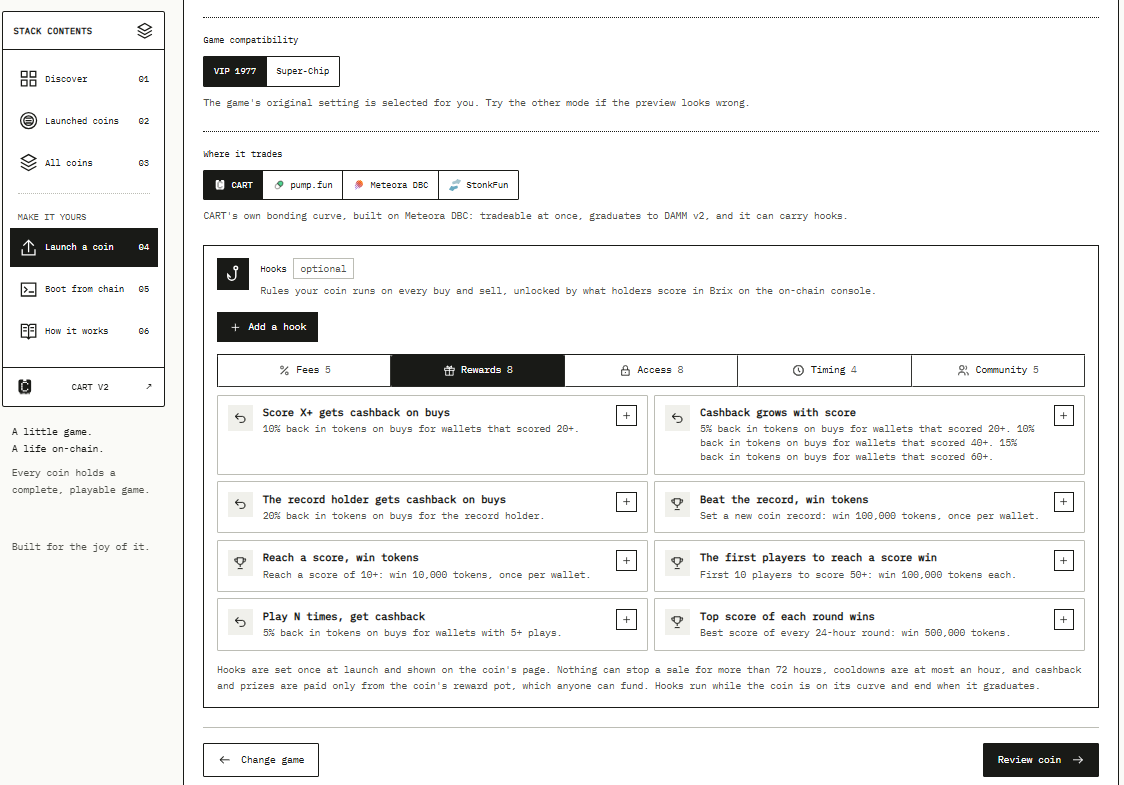Viewport: 1124px width, 785px height.
Task: Select VIP 1977 compatibility mode
Action: click(x=234, y=71)
